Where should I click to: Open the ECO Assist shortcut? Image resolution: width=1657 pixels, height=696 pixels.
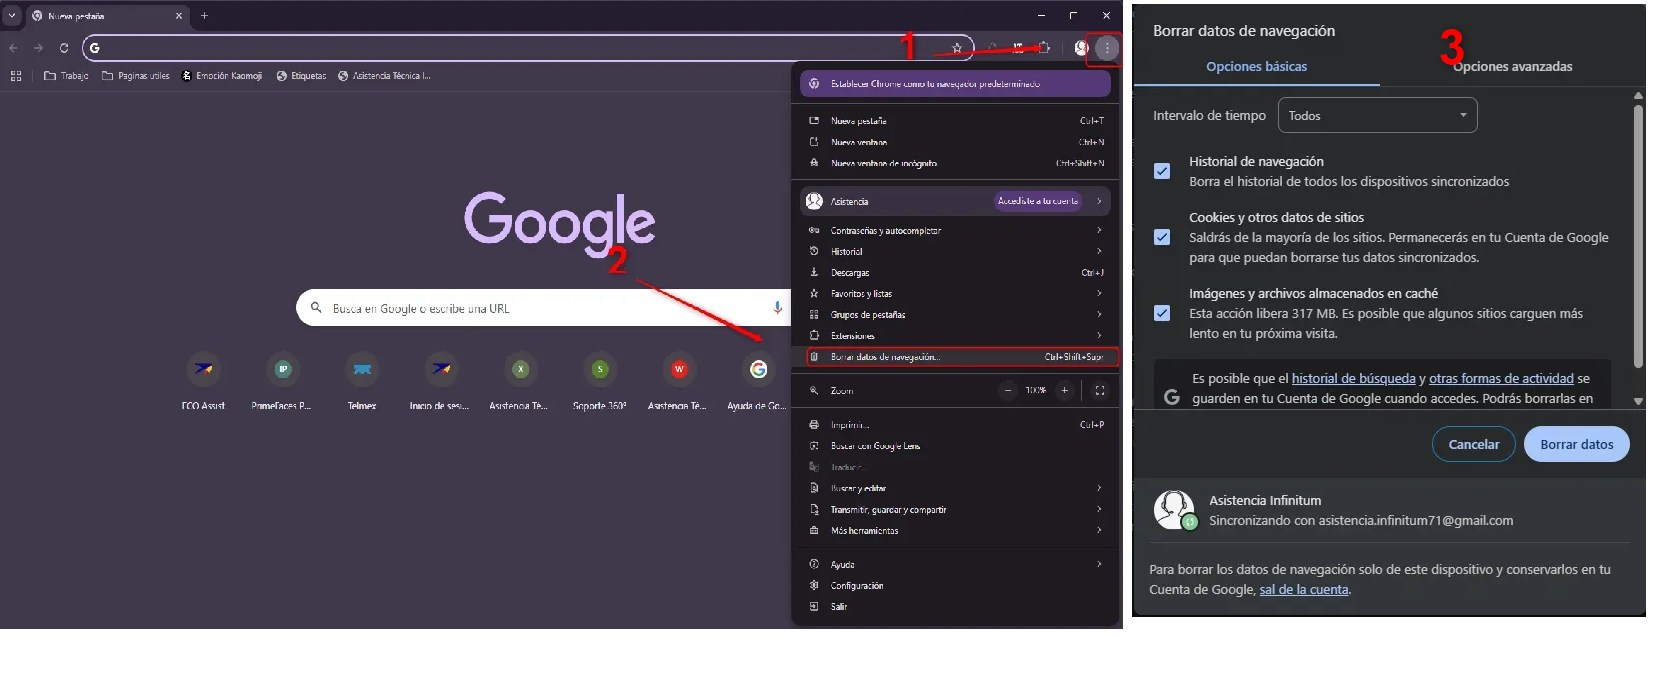click(203, 381)
